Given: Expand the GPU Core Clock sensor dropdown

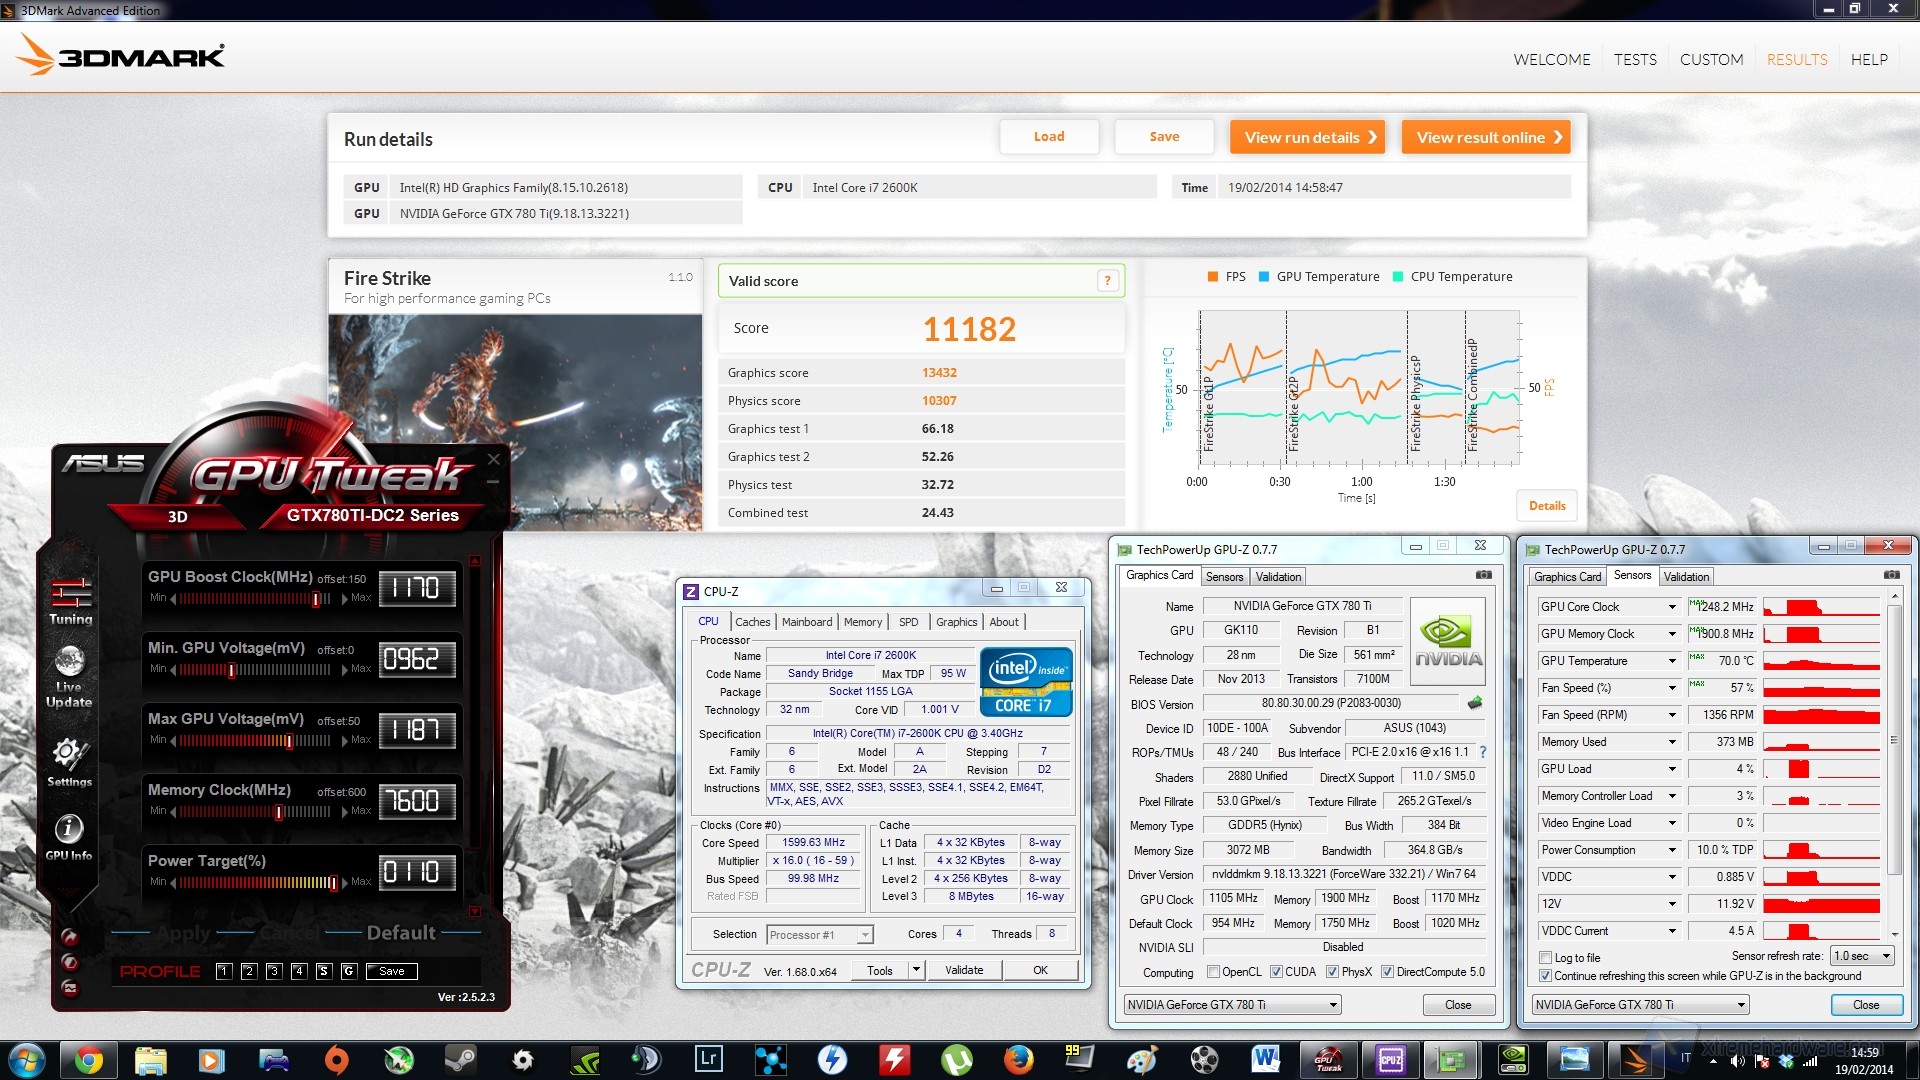Looking at the screenshot, I should coord(1671,607).
